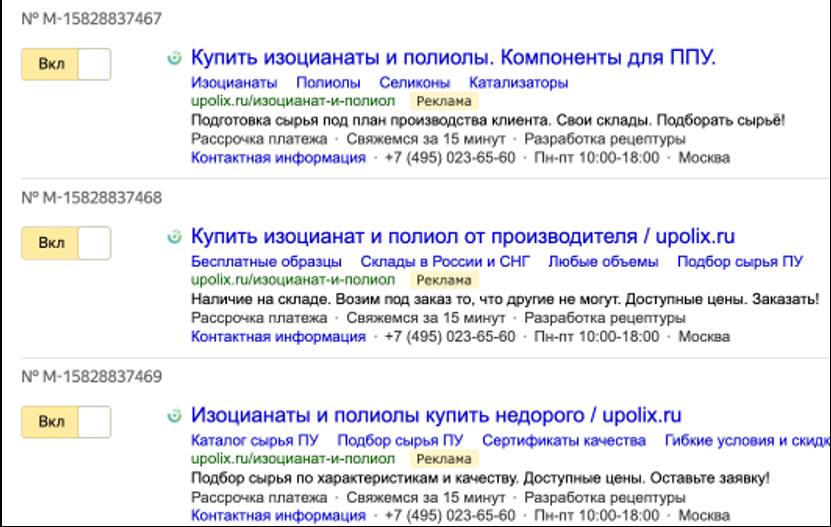Open the Бесплатные образцы sitelink

[x=266, y=261]
